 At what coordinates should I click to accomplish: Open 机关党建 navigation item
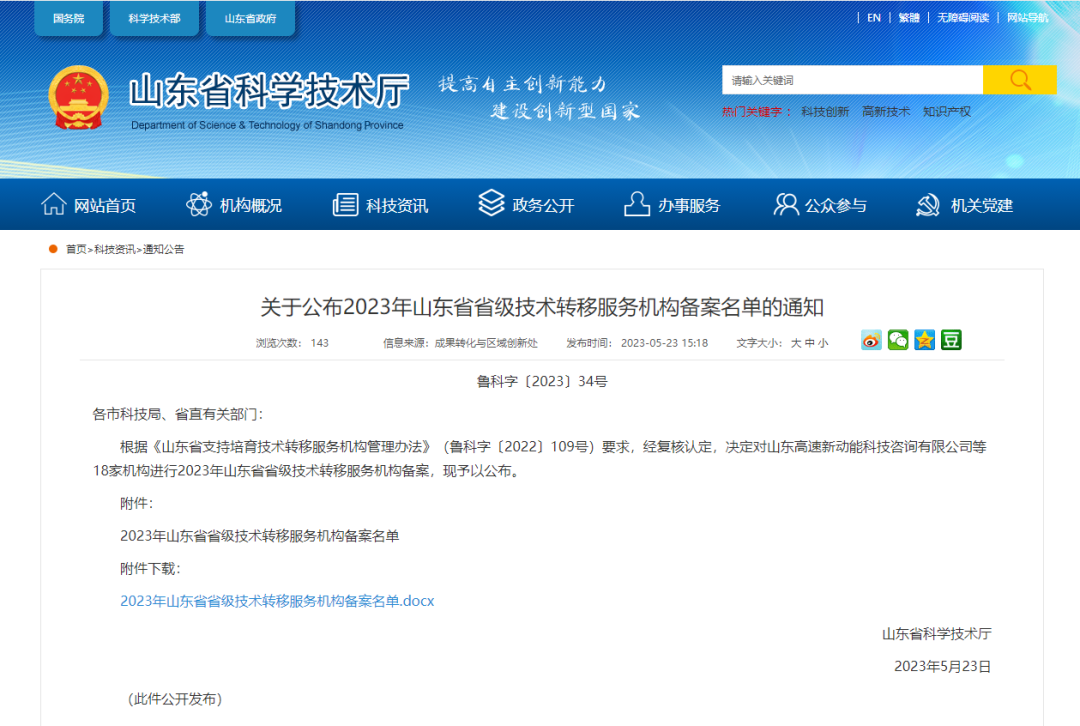pyautogui.click(x=965, y=205)
